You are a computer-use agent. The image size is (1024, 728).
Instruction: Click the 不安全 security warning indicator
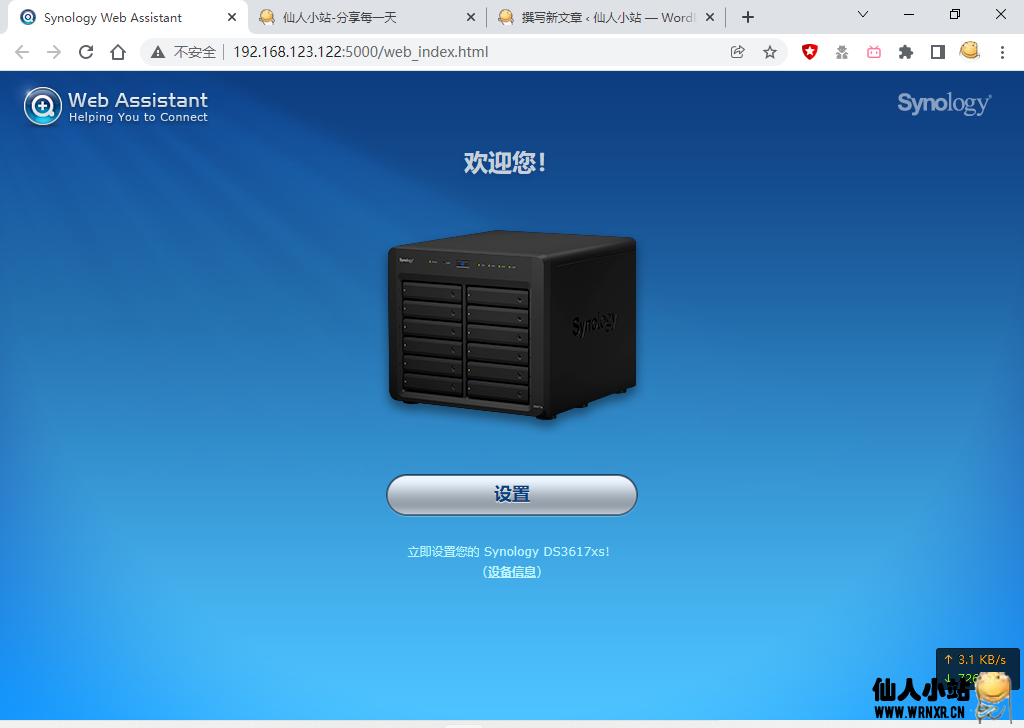184,52
